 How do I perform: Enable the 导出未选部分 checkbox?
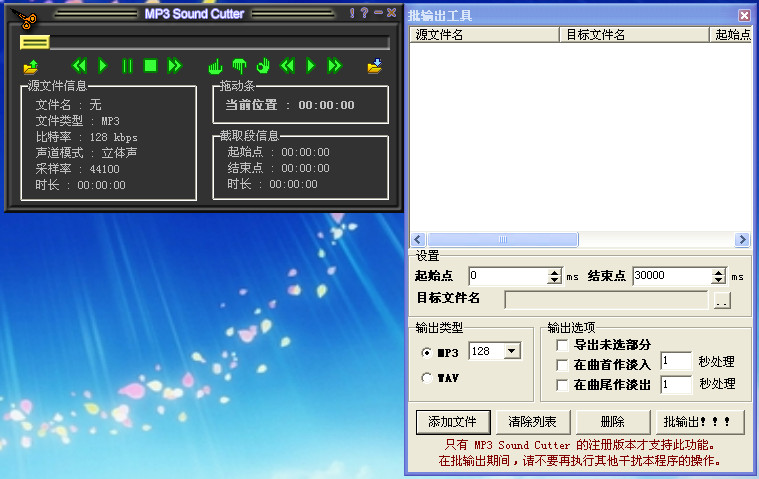point(562,345)
